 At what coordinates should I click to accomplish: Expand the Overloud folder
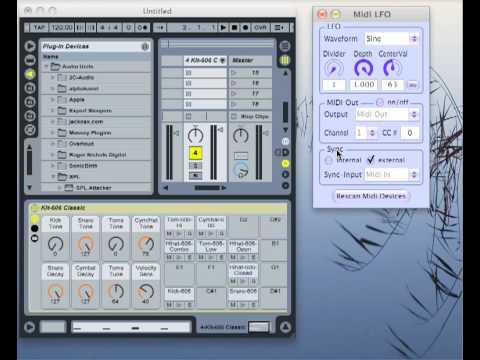(x=52, y=144)
